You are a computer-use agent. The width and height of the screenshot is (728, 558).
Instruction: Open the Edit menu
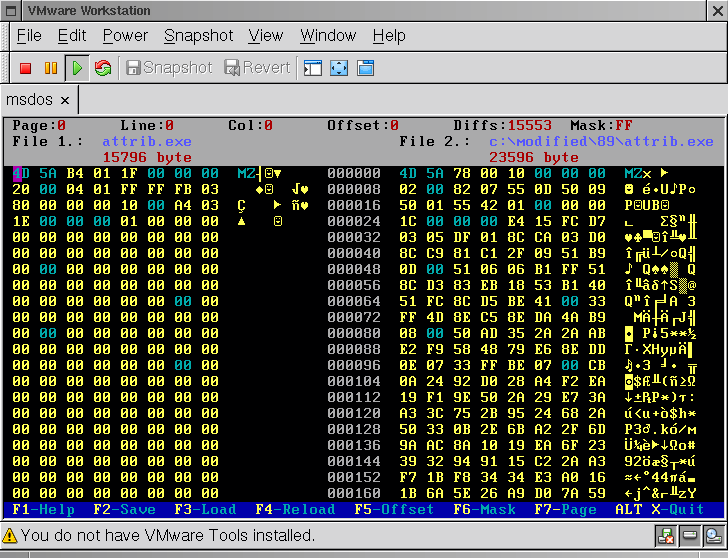(72, 36)
